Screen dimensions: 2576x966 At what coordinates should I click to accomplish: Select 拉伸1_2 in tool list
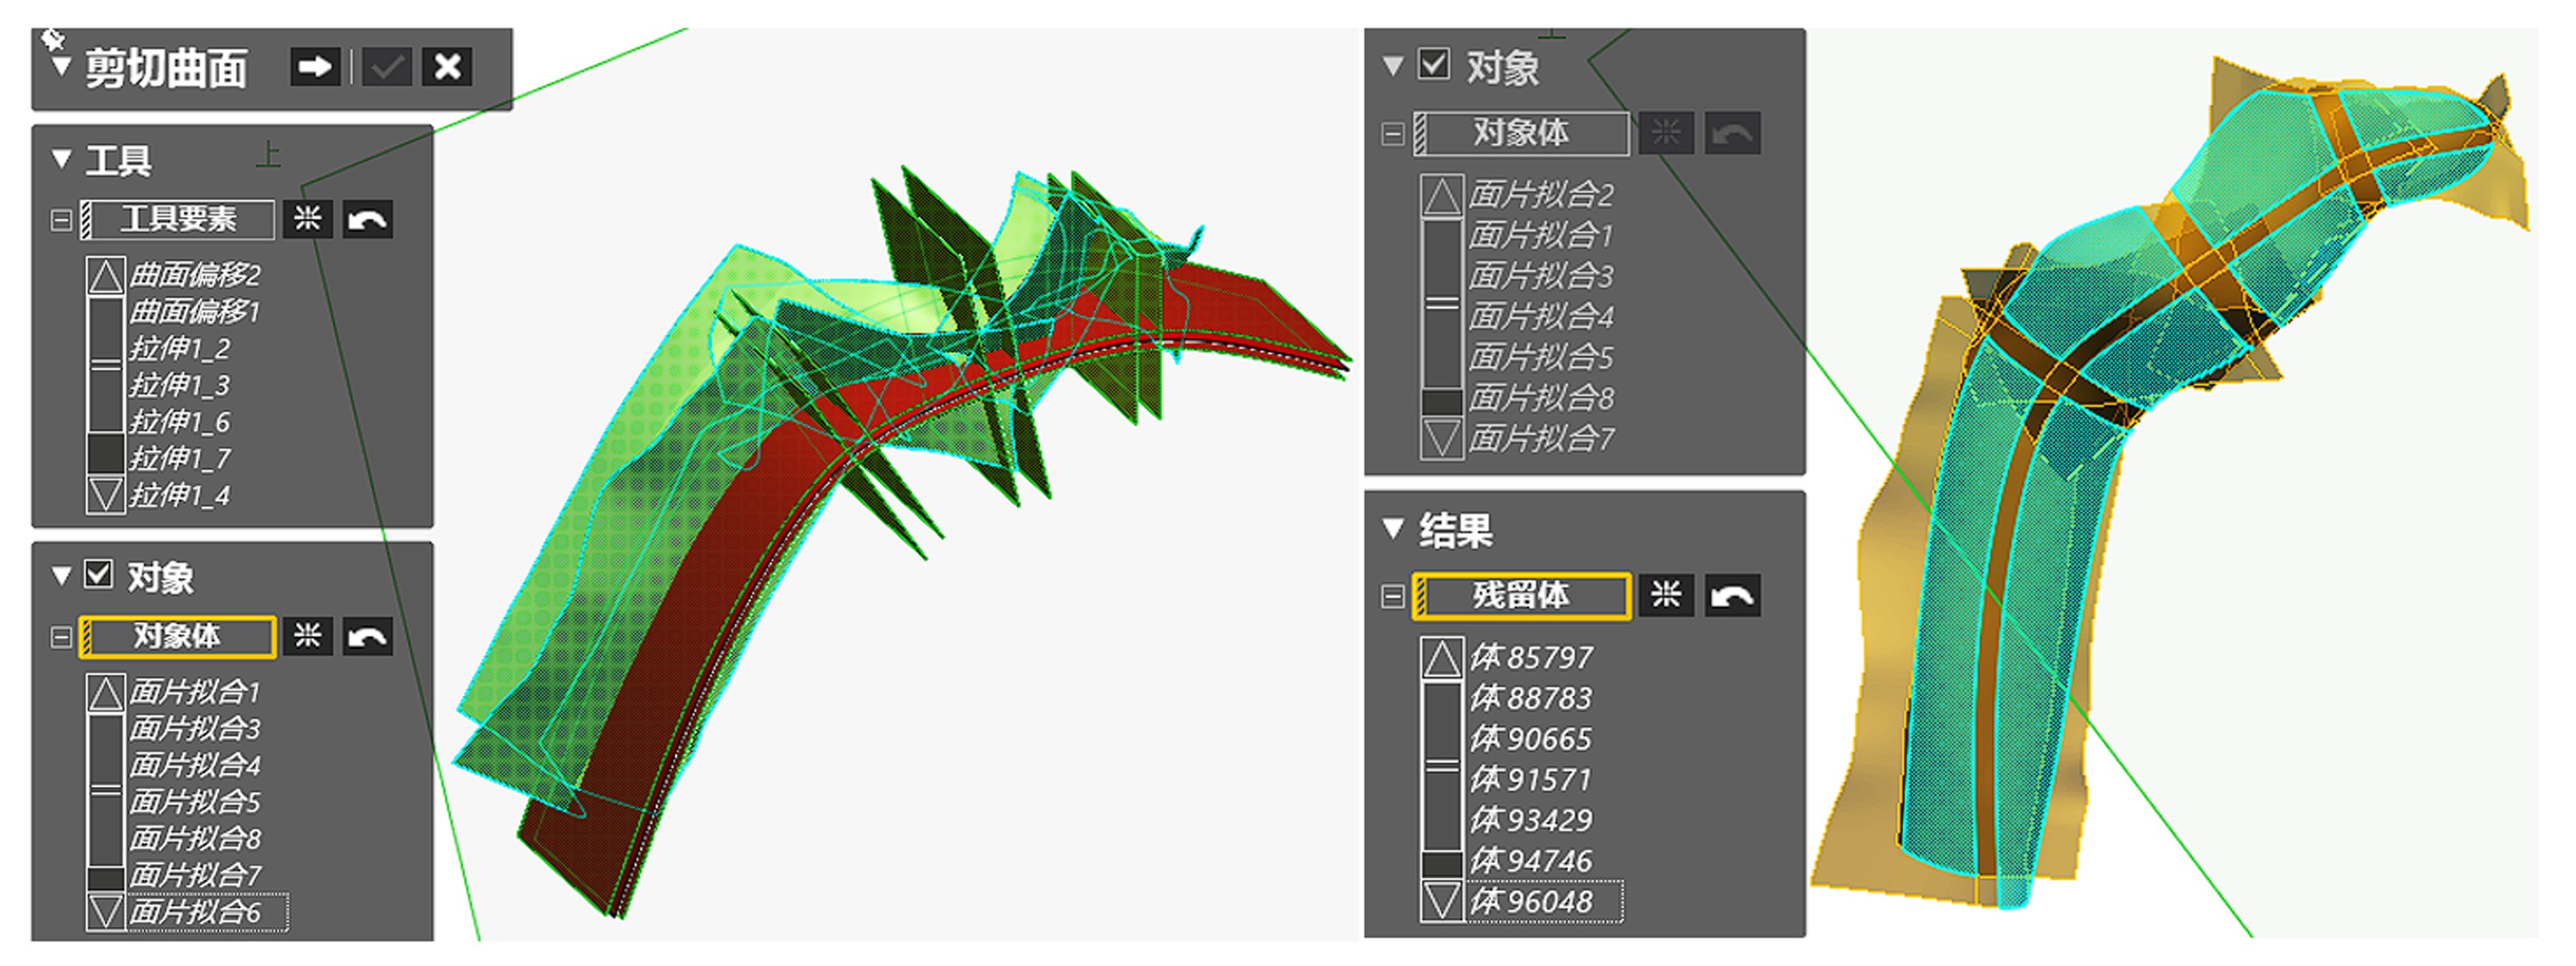tap(180, 349)
